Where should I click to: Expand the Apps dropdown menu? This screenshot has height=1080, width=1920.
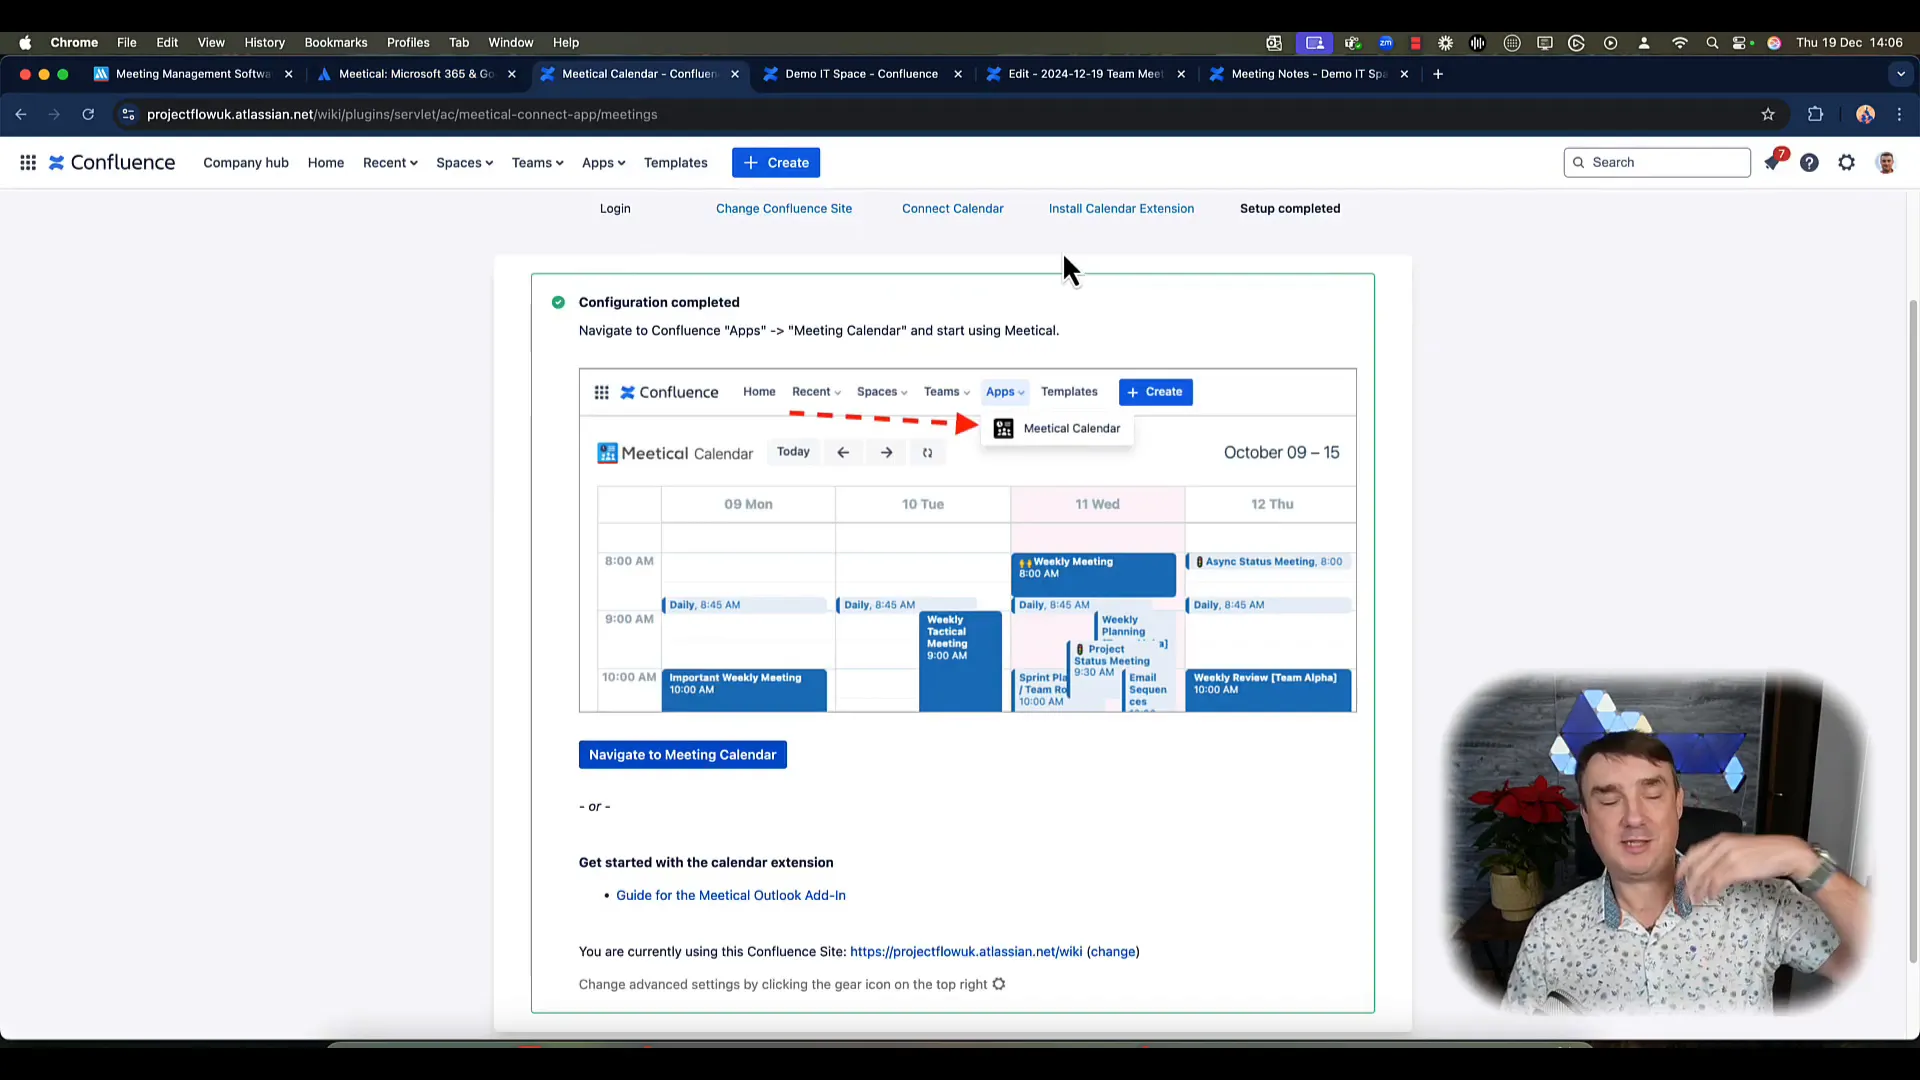coord(603,162)
